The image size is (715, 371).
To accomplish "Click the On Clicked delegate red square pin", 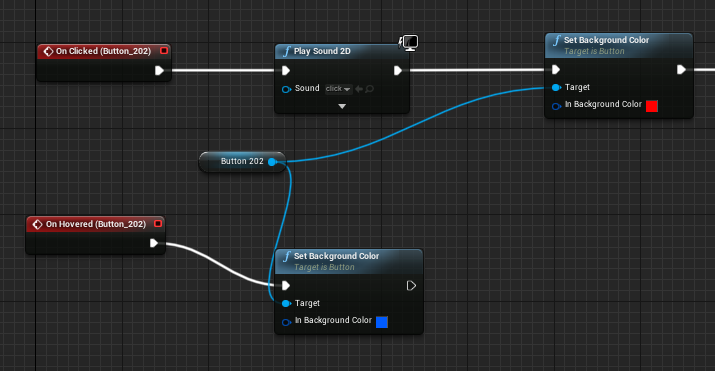I will (x=164, y=51).
